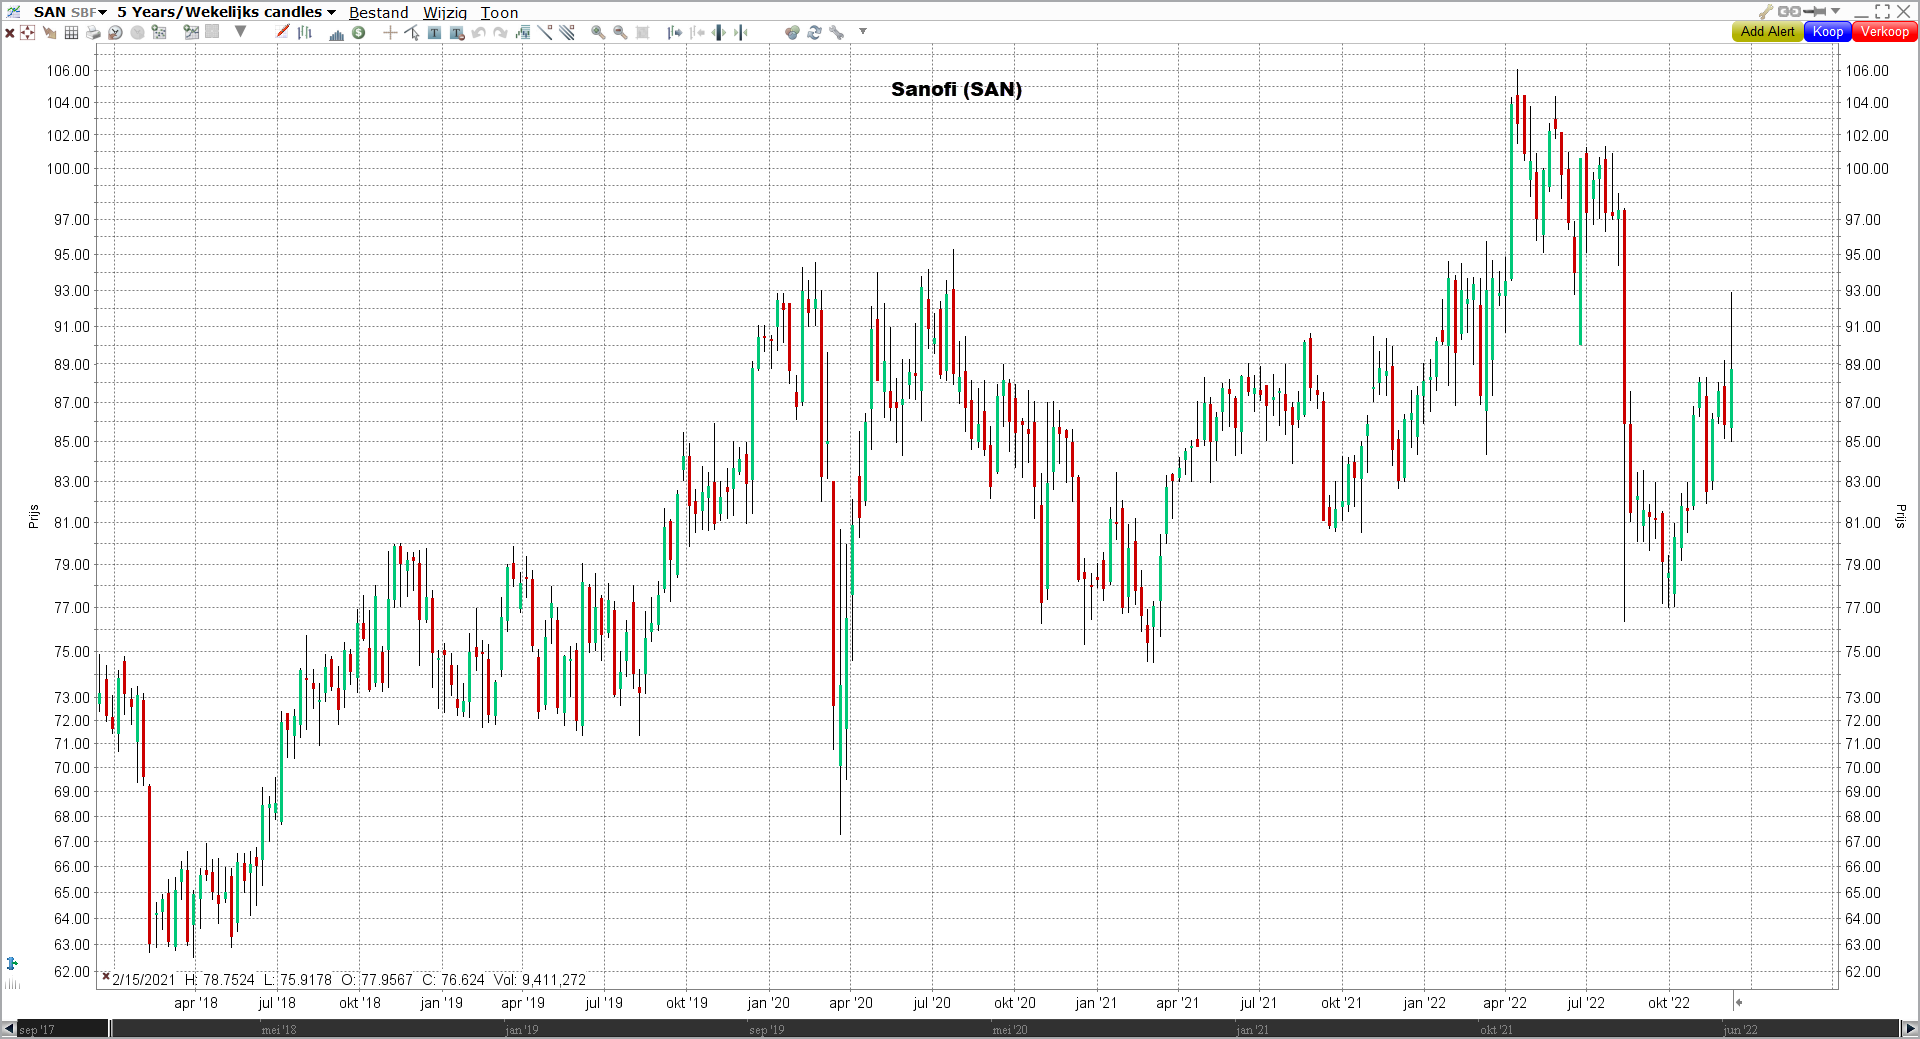Select the crosshair cursor tool
This screenshot has height=1039, width=1920.
click(390, 33)
